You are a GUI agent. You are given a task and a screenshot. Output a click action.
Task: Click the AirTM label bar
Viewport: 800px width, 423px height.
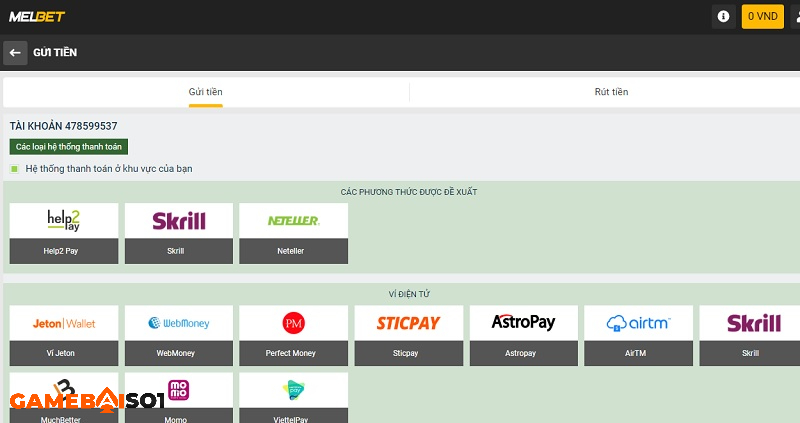tap(638, 353)
